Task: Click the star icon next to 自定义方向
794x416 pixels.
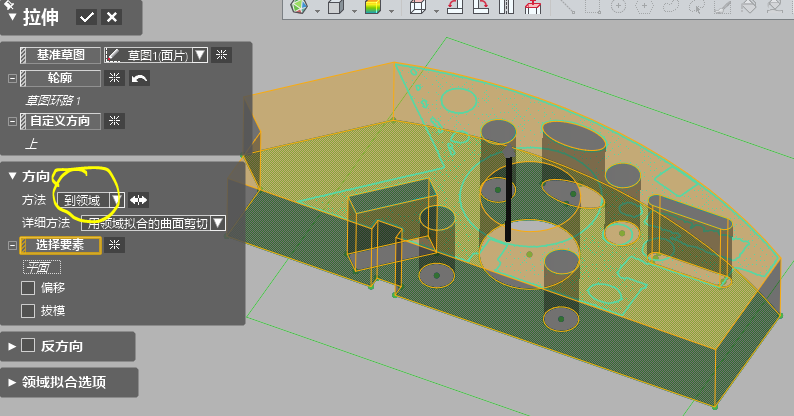Action: tap(114, 121)
